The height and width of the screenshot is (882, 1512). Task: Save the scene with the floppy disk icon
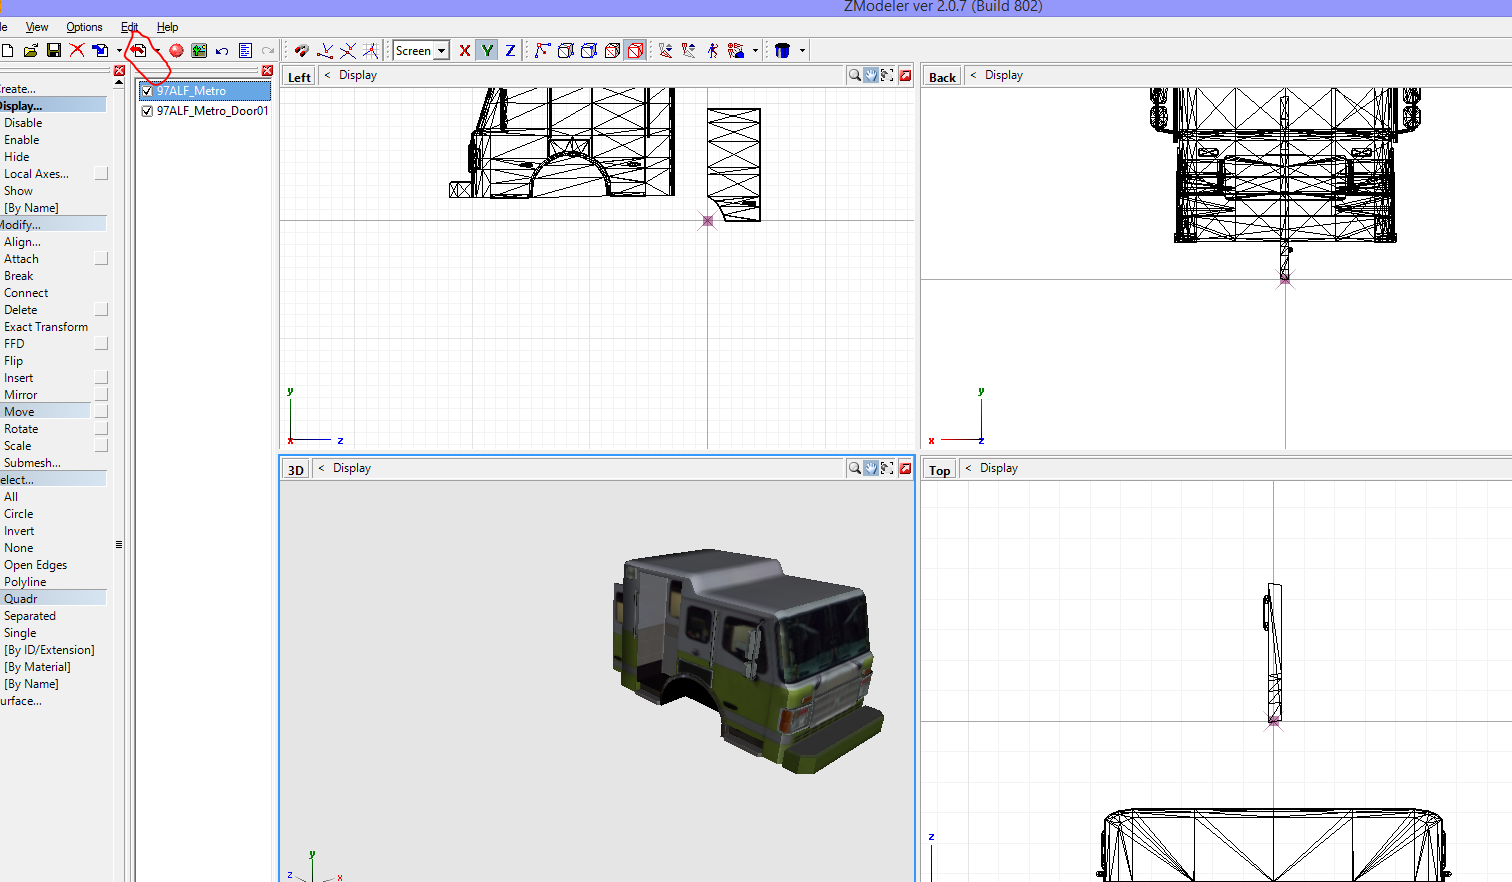pos(53,50)
